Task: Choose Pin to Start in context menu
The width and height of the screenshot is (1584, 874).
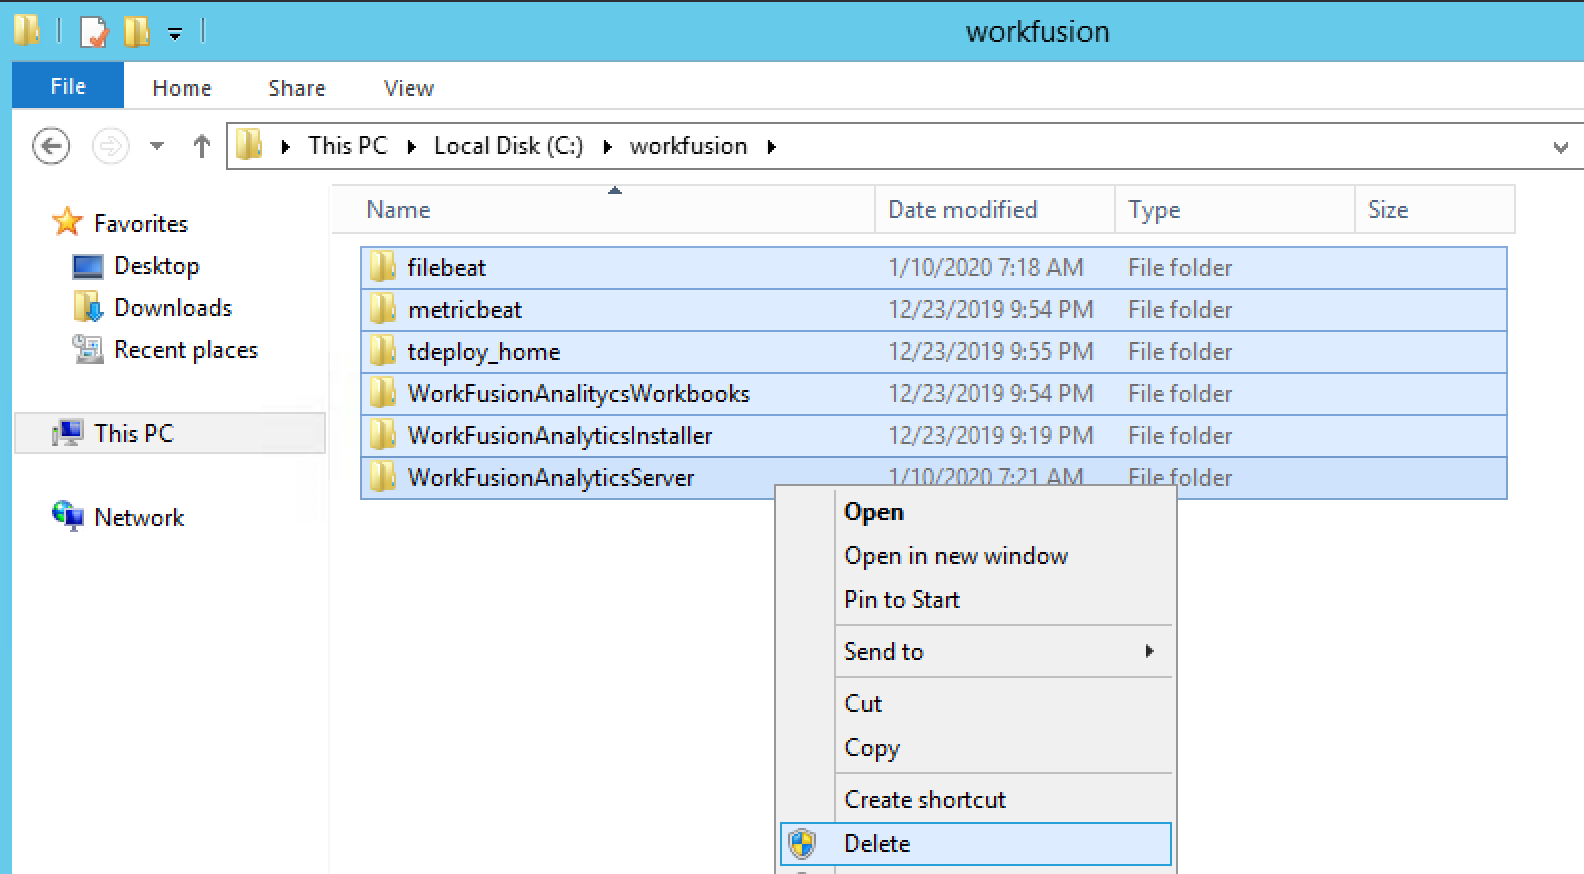Action: click(x=976, y=600)
